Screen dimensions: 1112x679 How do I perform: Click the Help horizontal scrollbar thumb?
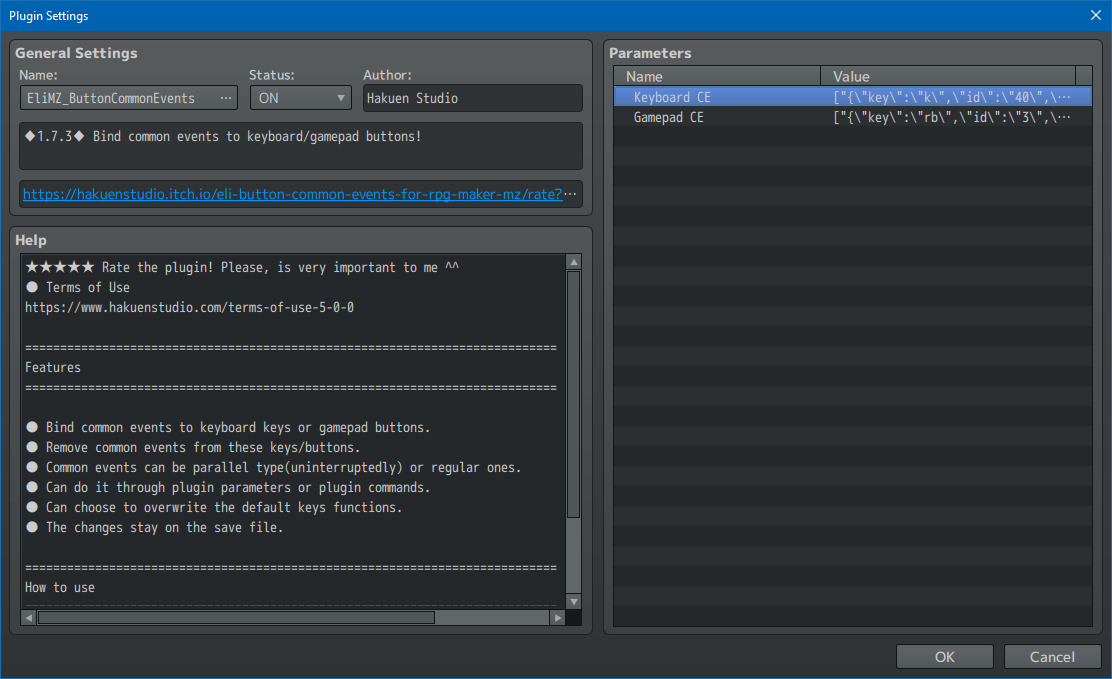click(236, 618)
